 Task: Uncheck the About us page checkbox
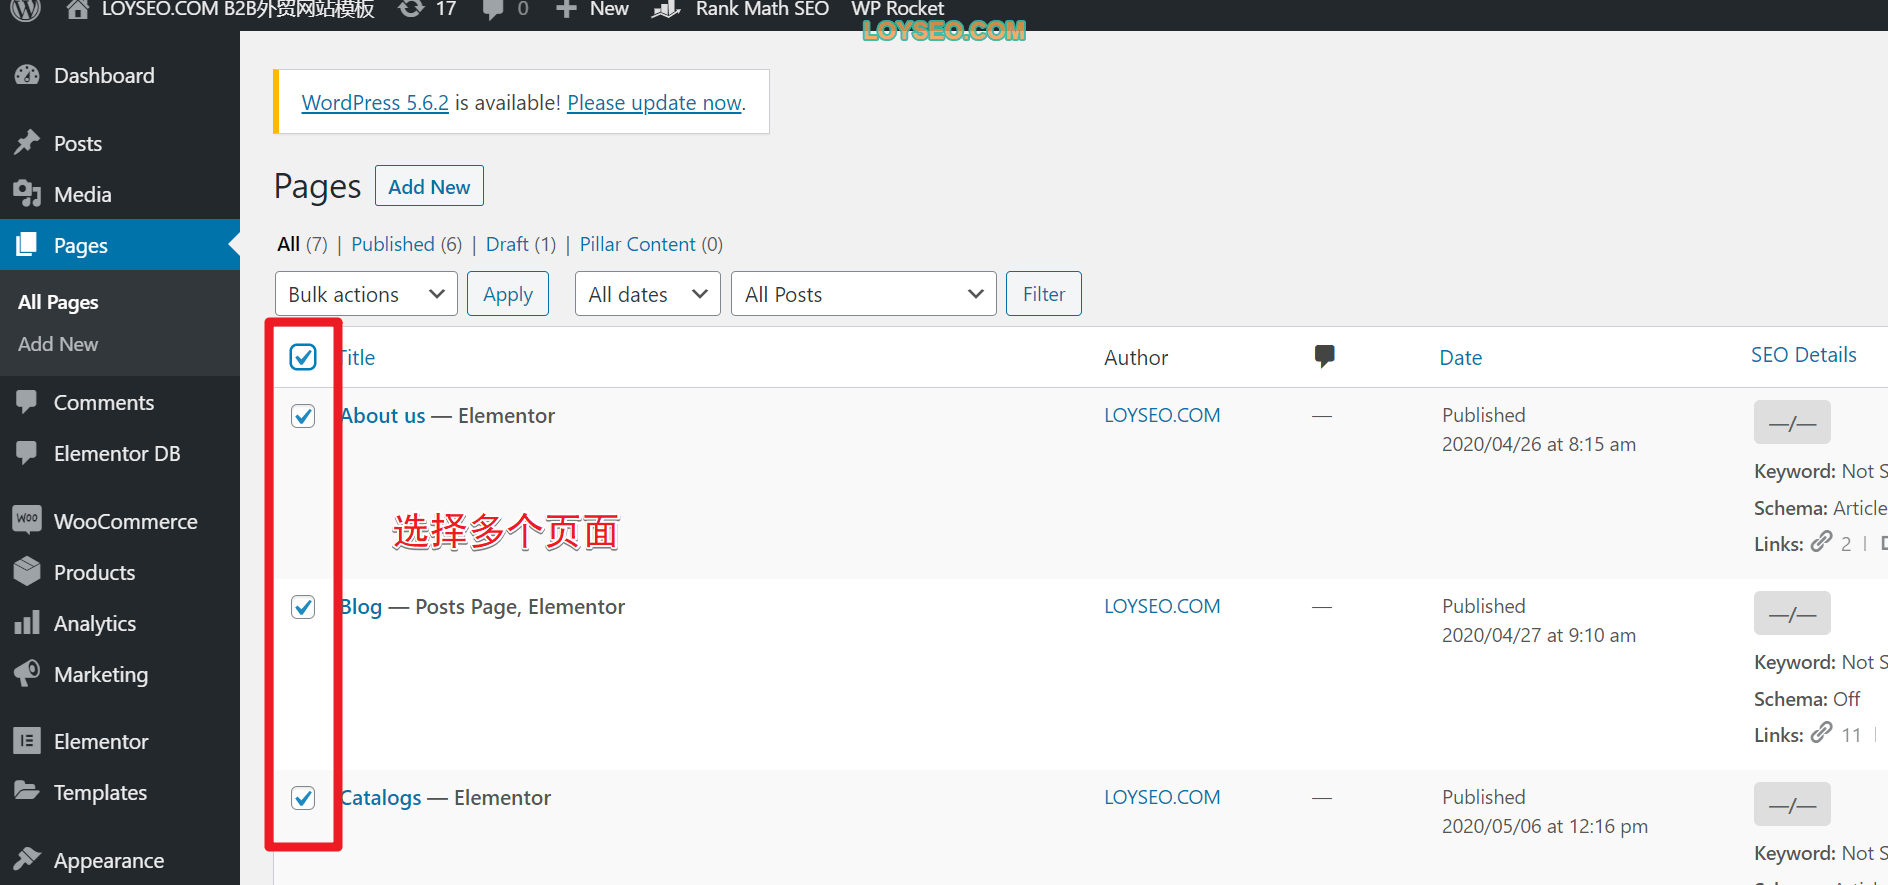click(x=303, y=415)
